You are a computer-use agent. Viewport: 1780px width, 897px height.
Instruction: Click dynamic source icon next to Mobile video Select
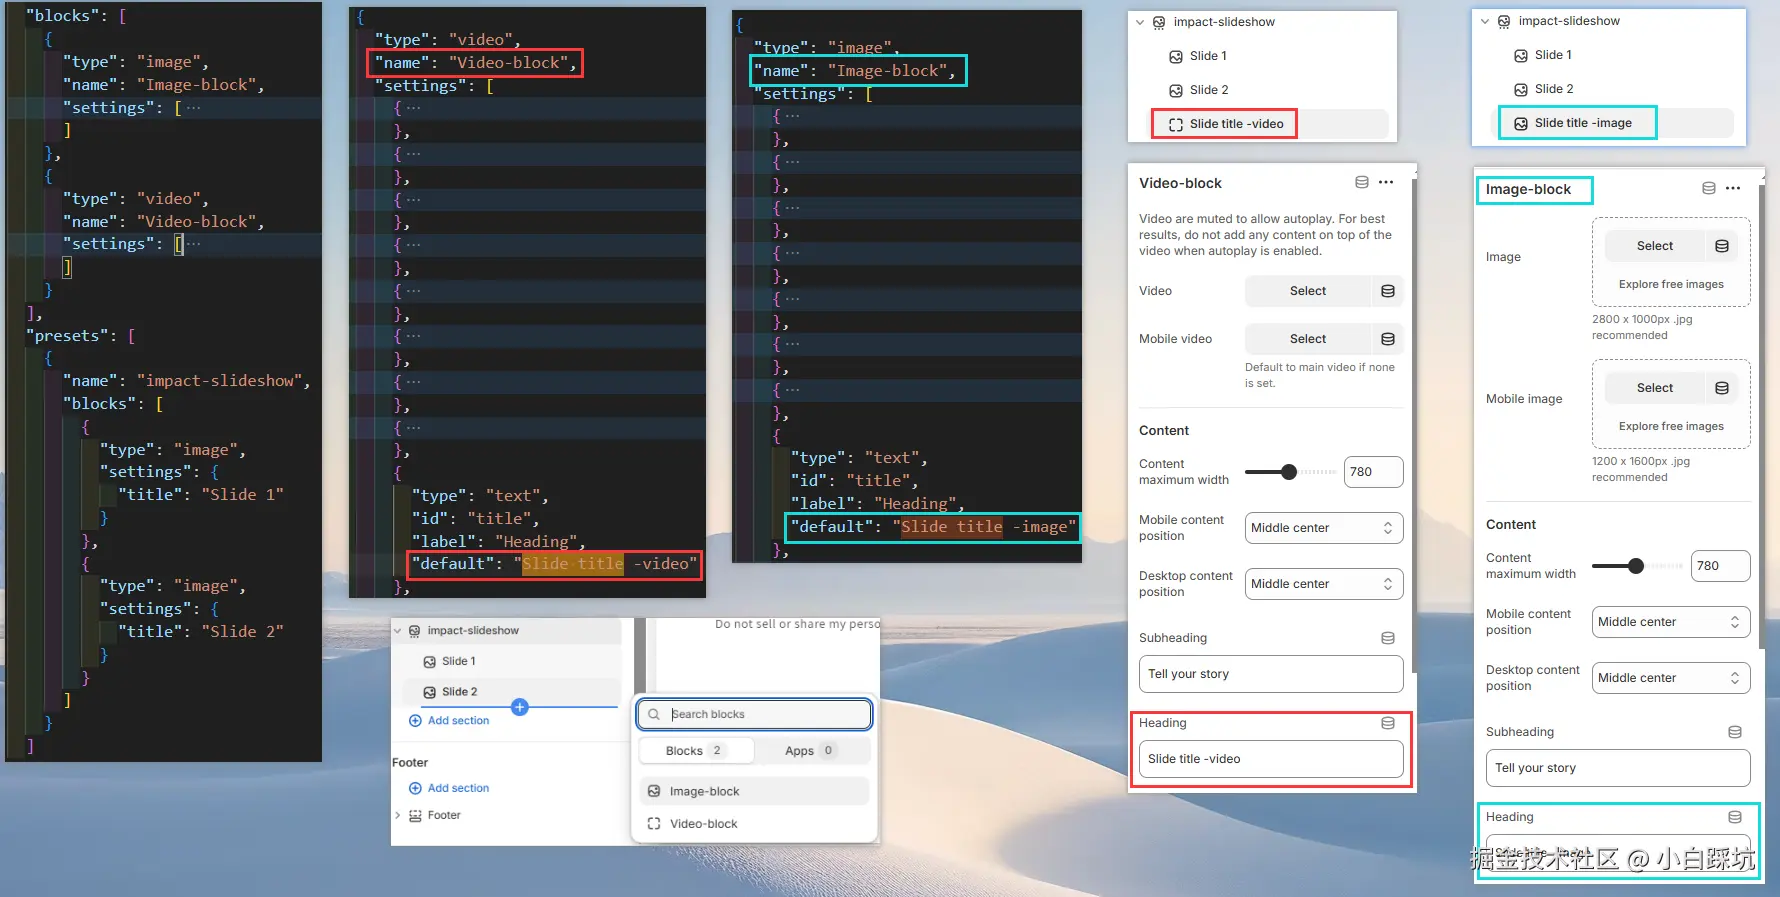(1388, 339)
